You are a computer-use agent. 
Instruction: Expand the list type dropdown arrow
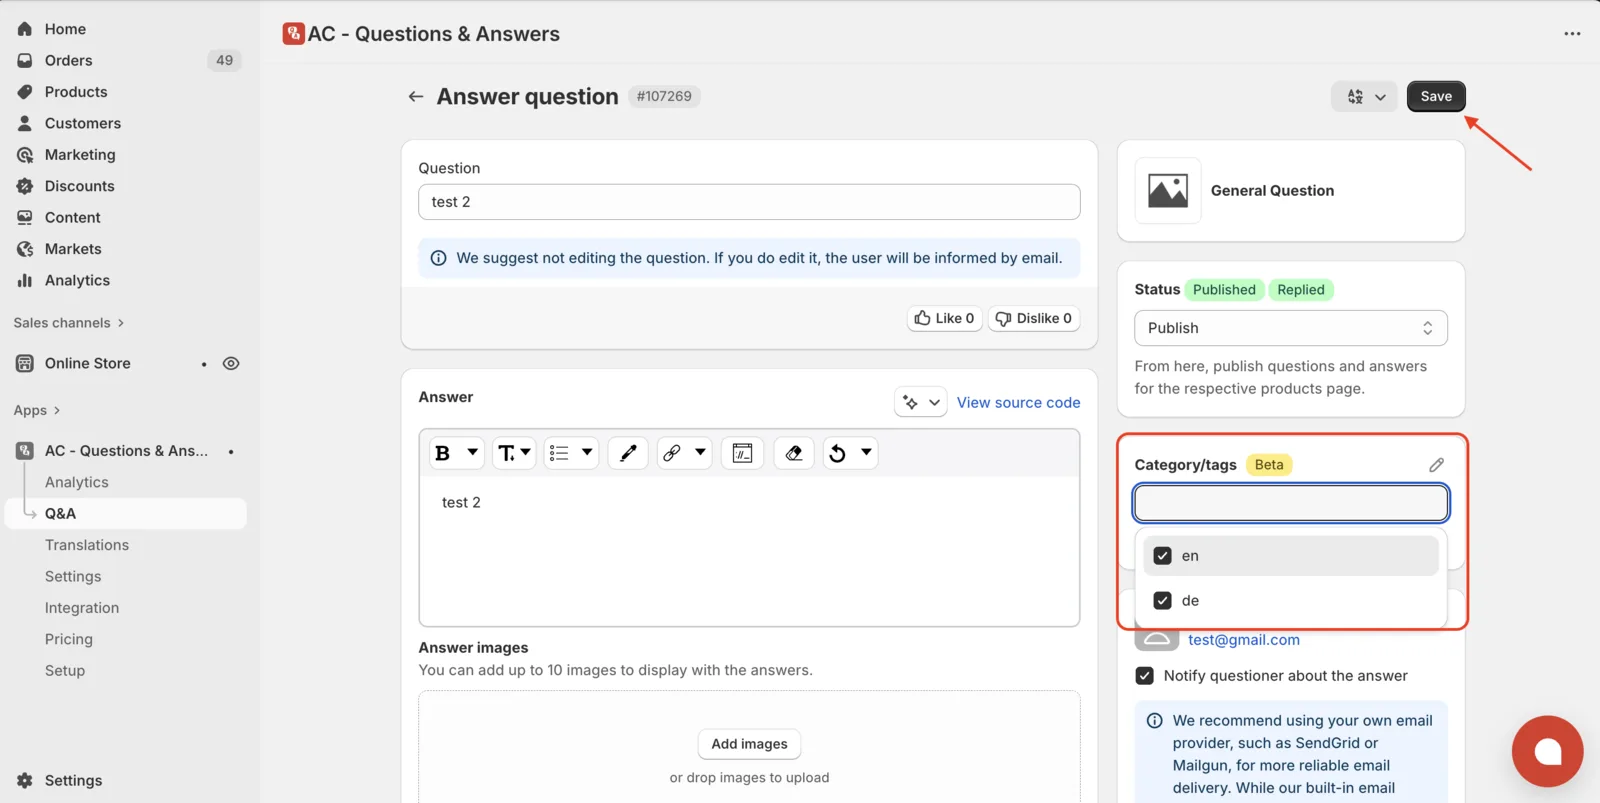(587, 452)
